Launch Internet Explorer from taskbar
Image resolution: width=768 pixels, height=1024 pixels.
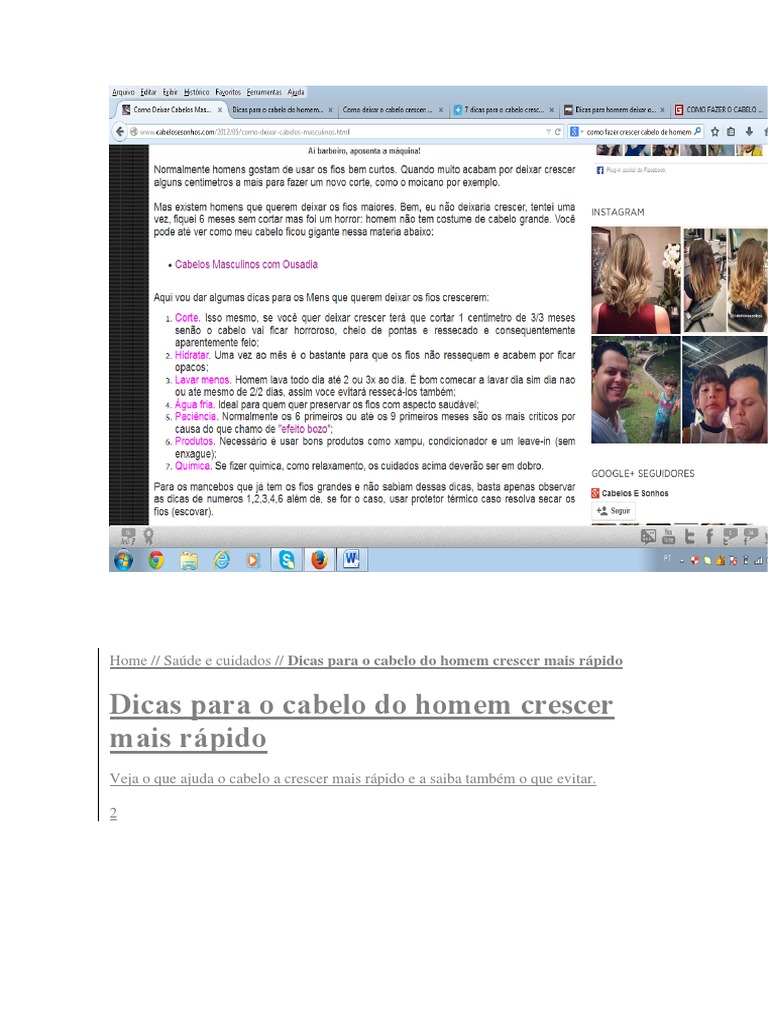pyautogui.click(x=222, y=560)
